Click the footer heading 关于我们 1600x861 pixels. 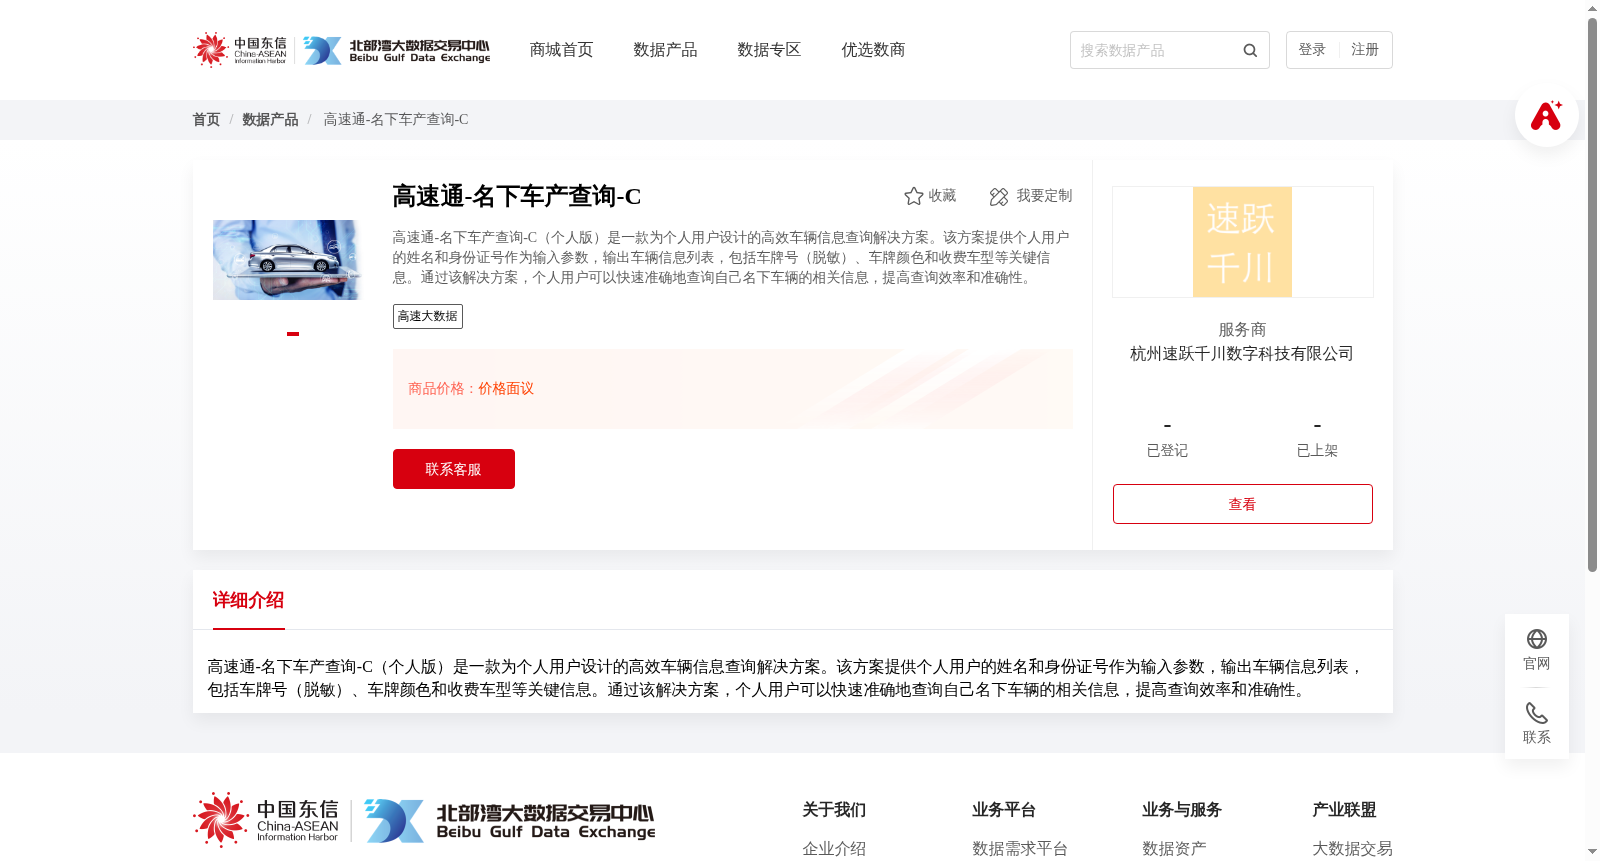point(834,810)
